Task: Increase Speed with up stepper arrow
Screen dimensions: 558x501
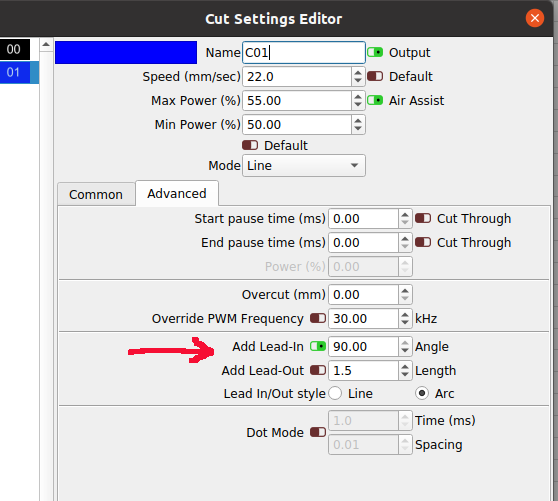Action: point(358,72)
